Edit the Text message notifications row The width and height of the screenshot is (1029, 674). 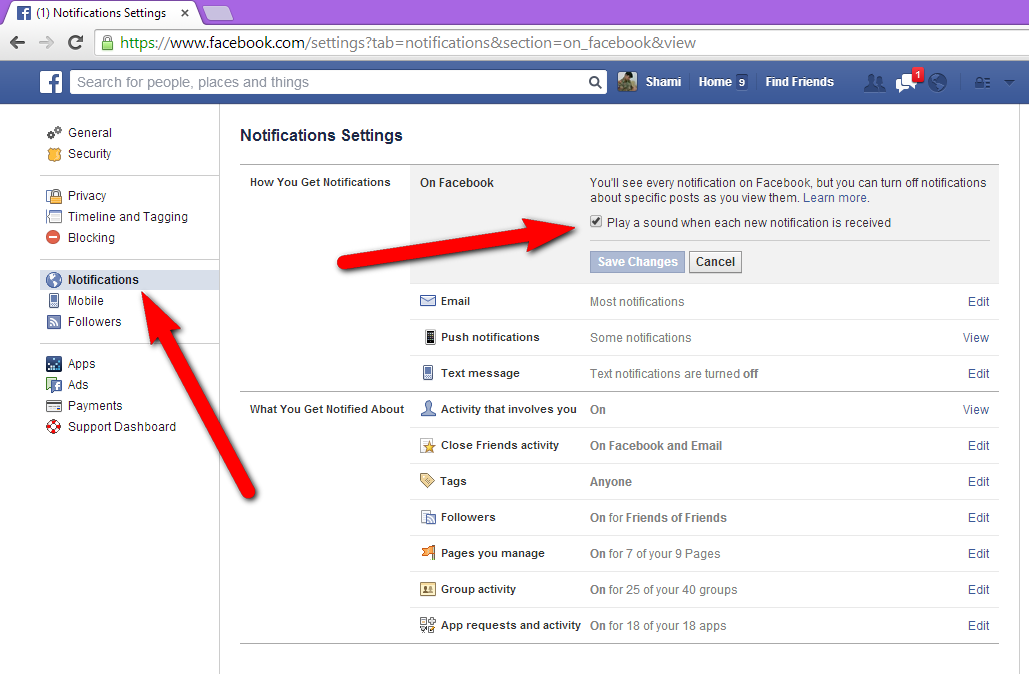point(978,374)
